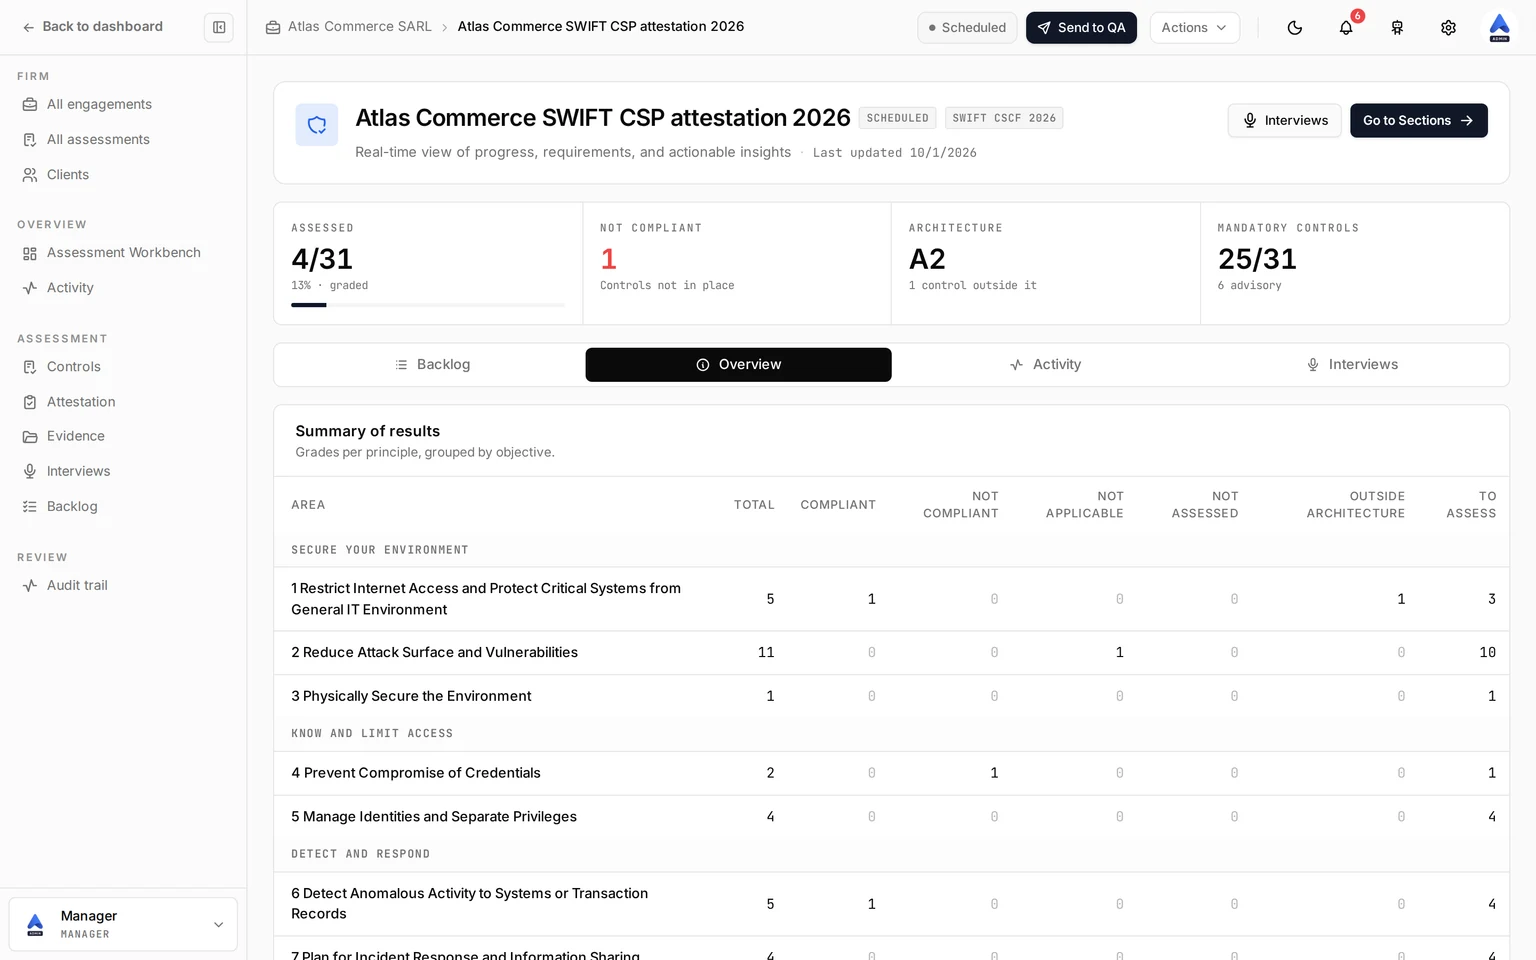This screenshot has width=1536, height=960.
Task: Open the Interviews tab
Action: pyautogui.click(x=1352, y=365)
